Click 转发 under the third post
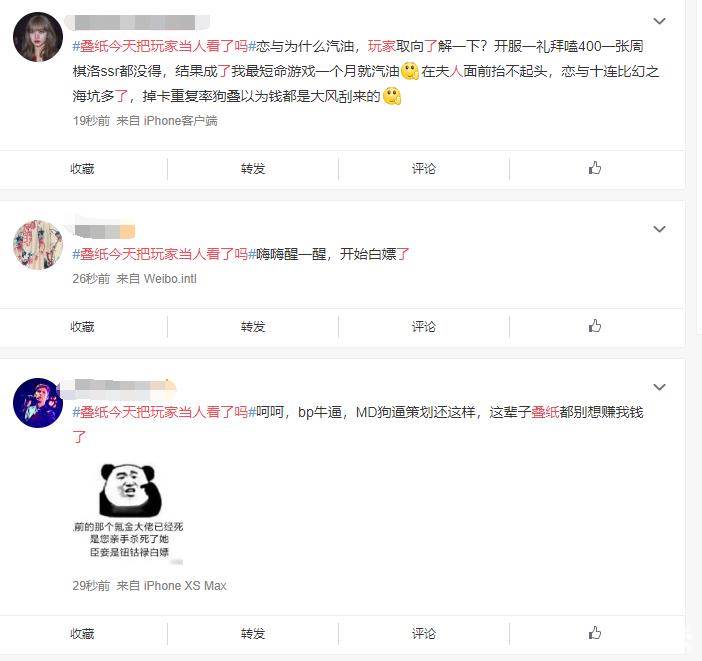The height and width of the screenshot is (661, 702). [253, 633]
